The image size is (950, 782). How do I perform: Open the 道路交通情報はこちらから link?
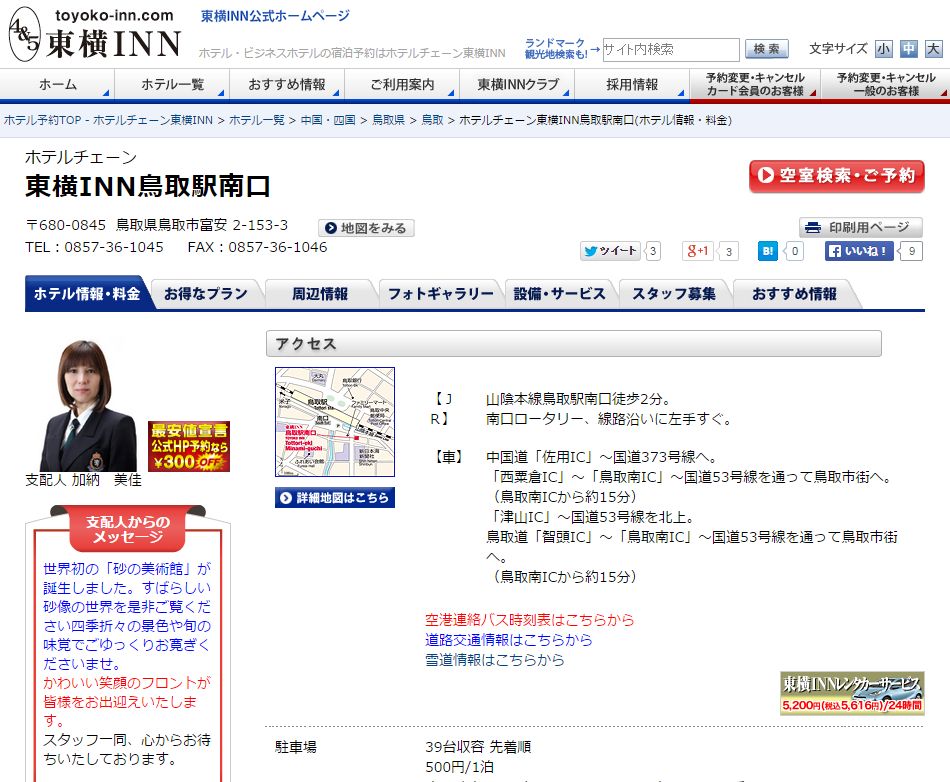pyautogui.click(x=508, y=640)
